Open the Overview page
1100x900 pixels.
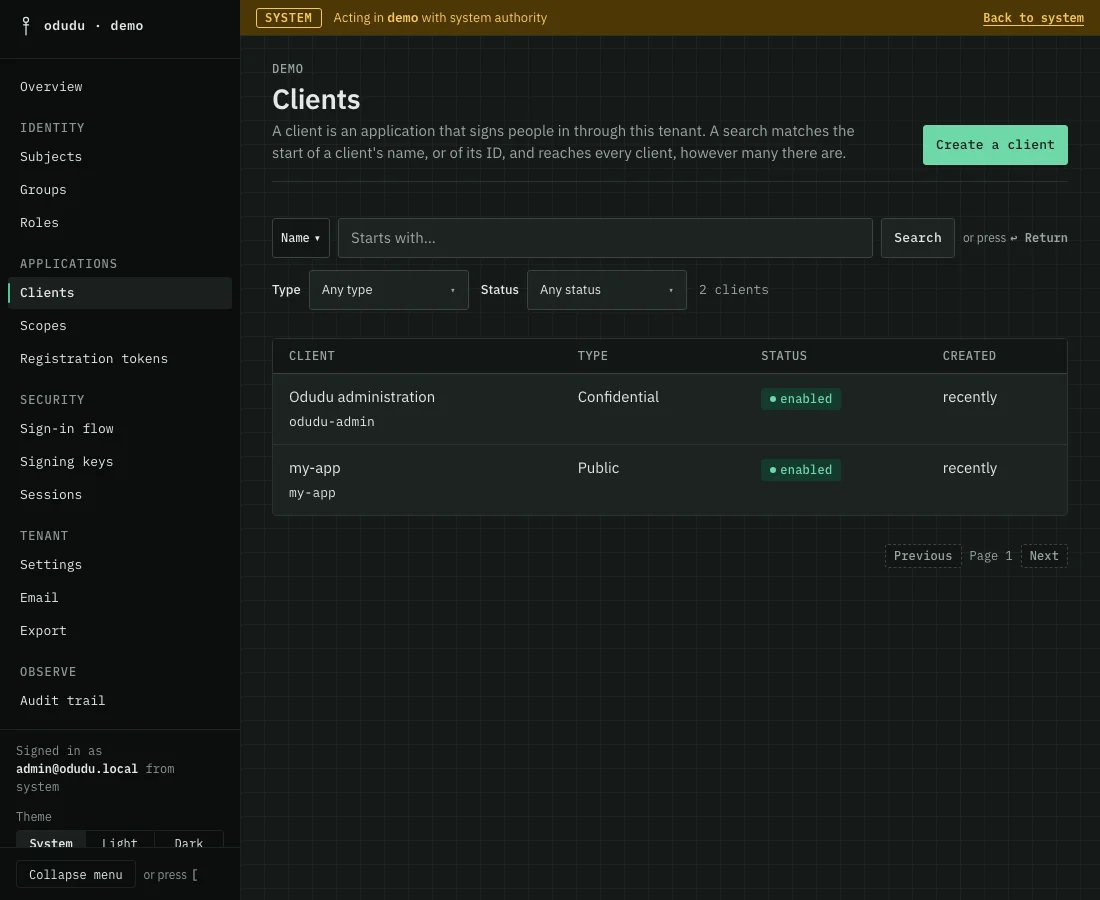click(51, 86)
